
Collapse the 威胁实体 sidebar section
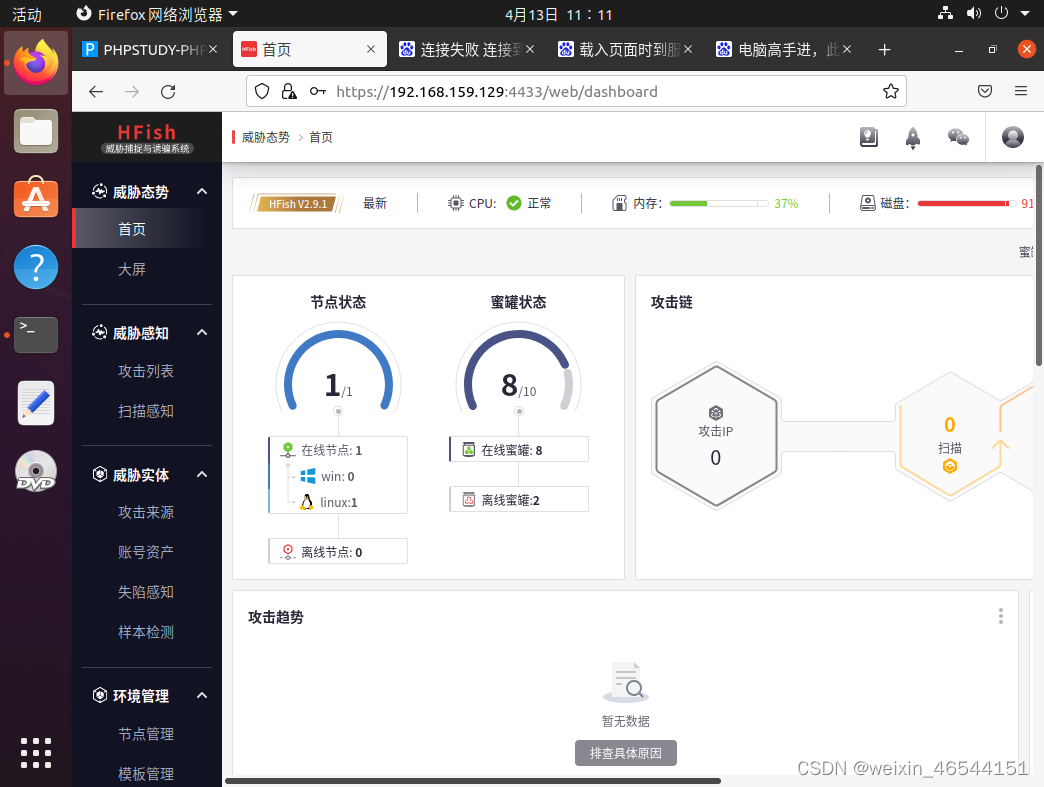point(202,474)
